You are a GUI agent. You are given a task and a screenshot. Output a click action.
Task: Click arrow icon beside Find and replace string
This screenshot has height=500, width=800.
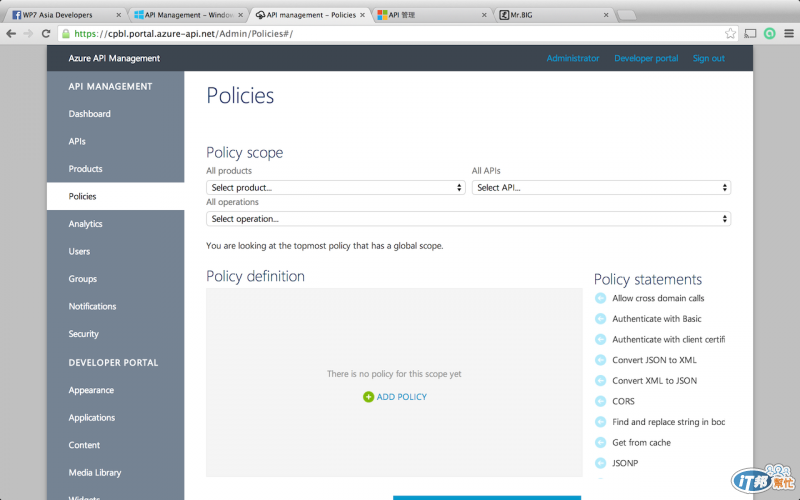pos(601,422)
